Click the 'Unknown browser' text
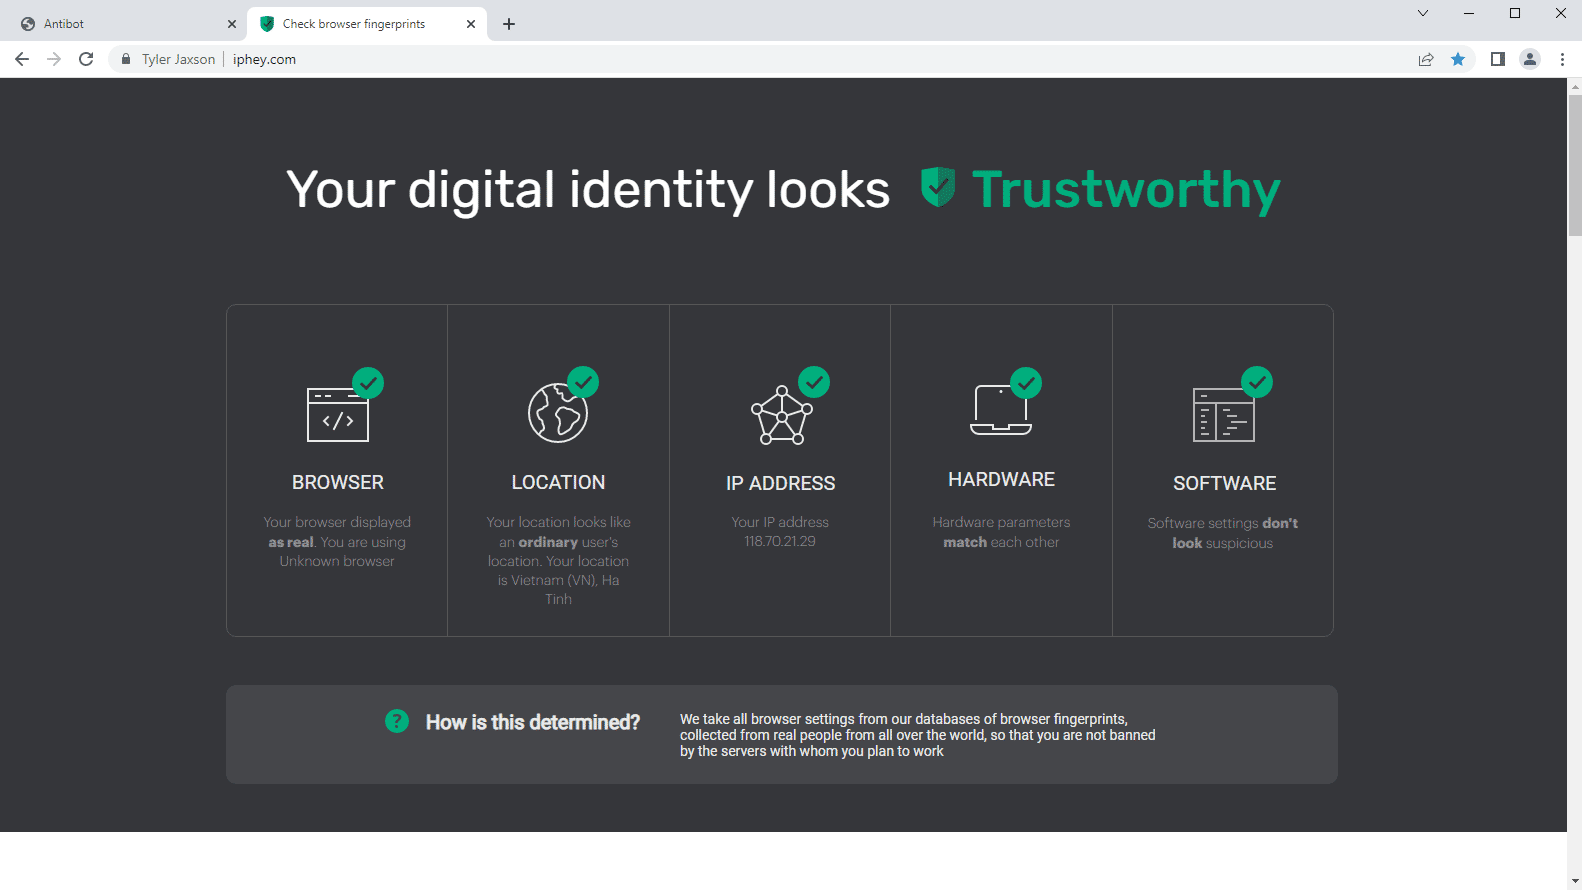1582x890 pixels. tap(337, 561)
